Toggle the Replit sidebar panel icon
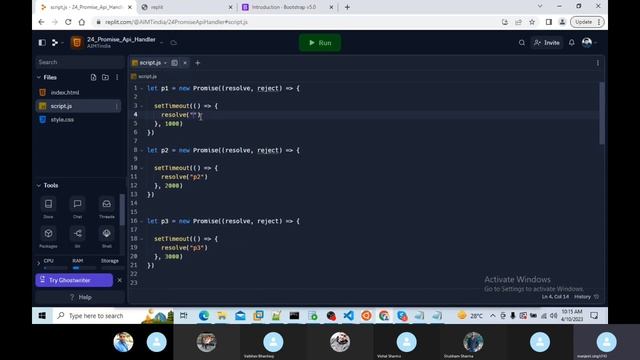This screenshot has height=360, width=640. click(42, 42)
